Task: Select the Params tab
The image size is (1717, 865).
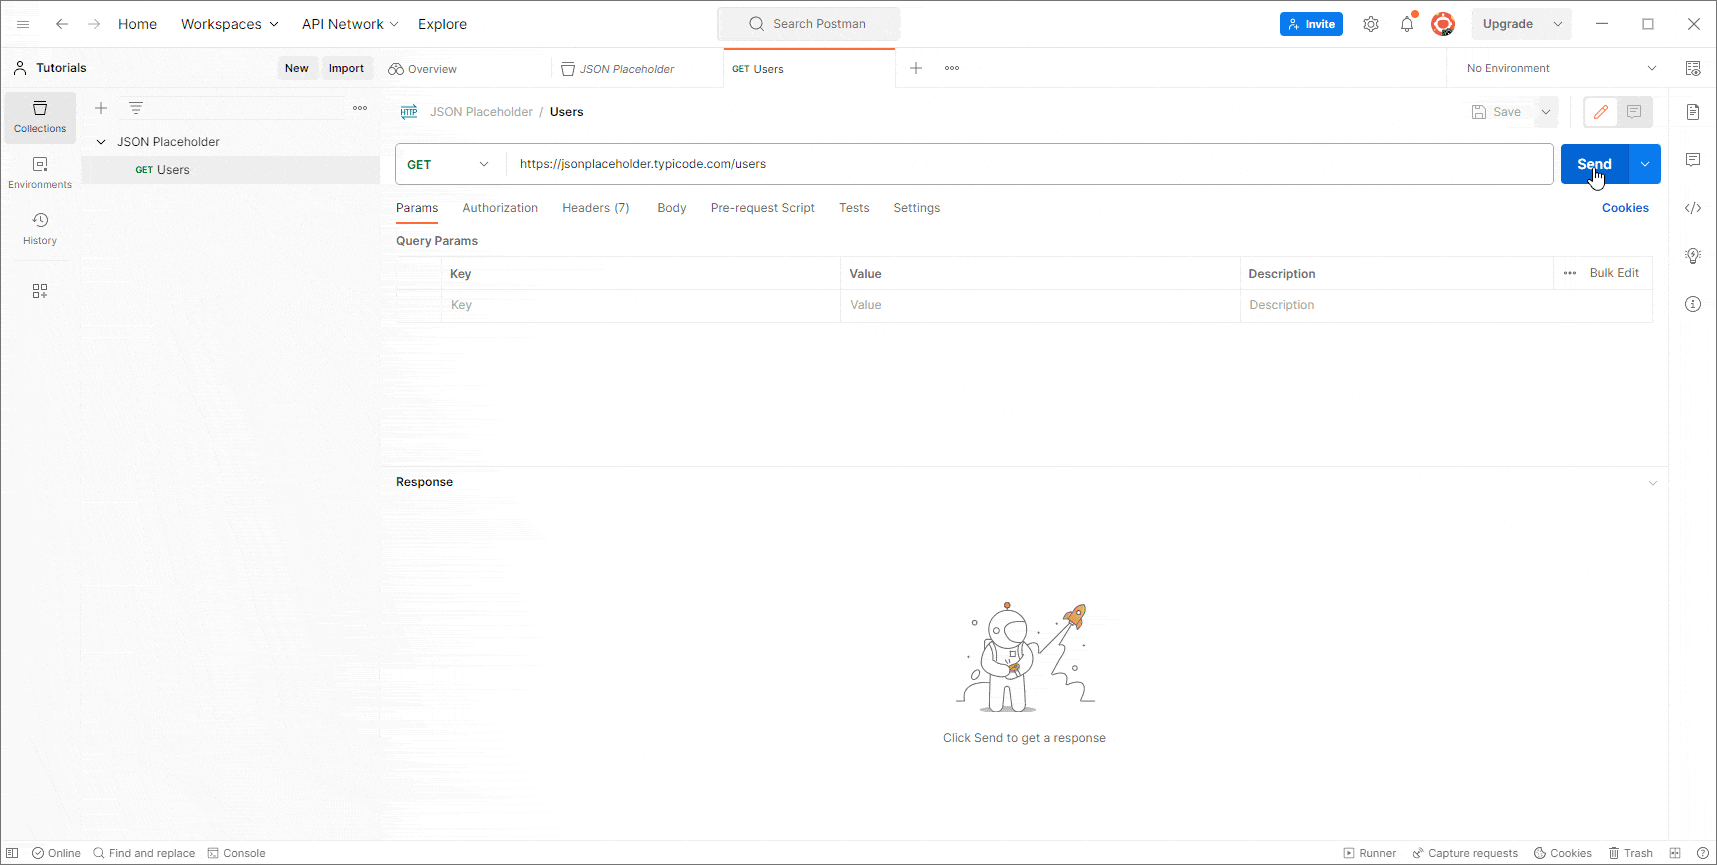Action: [417, 208]
